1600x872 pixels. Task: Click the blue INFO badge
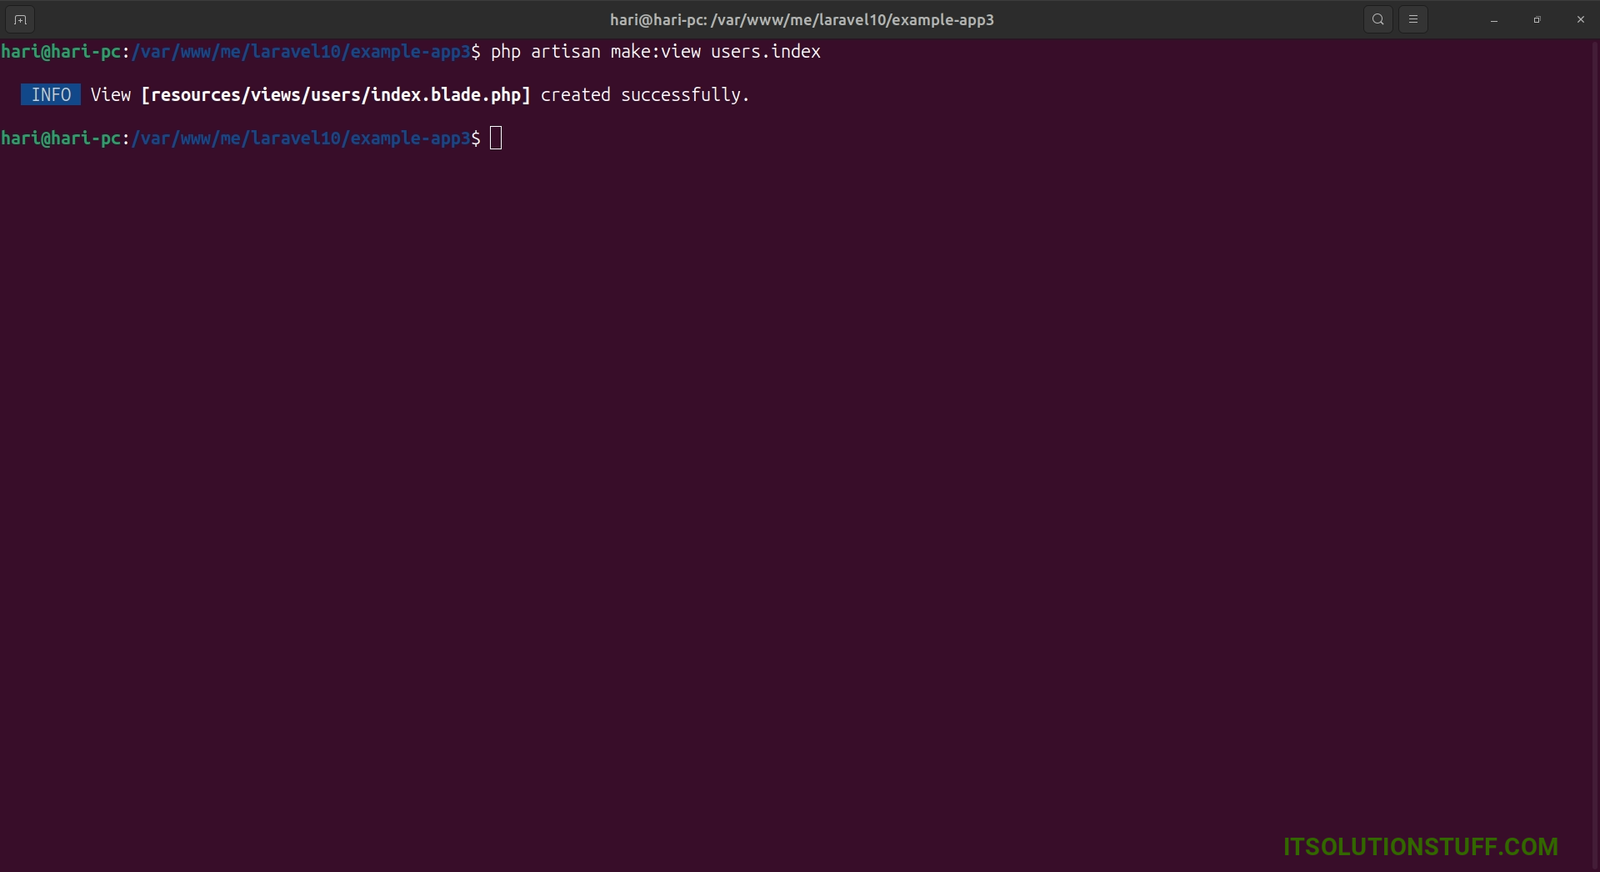pyautogui.click(x=51, y=95)
